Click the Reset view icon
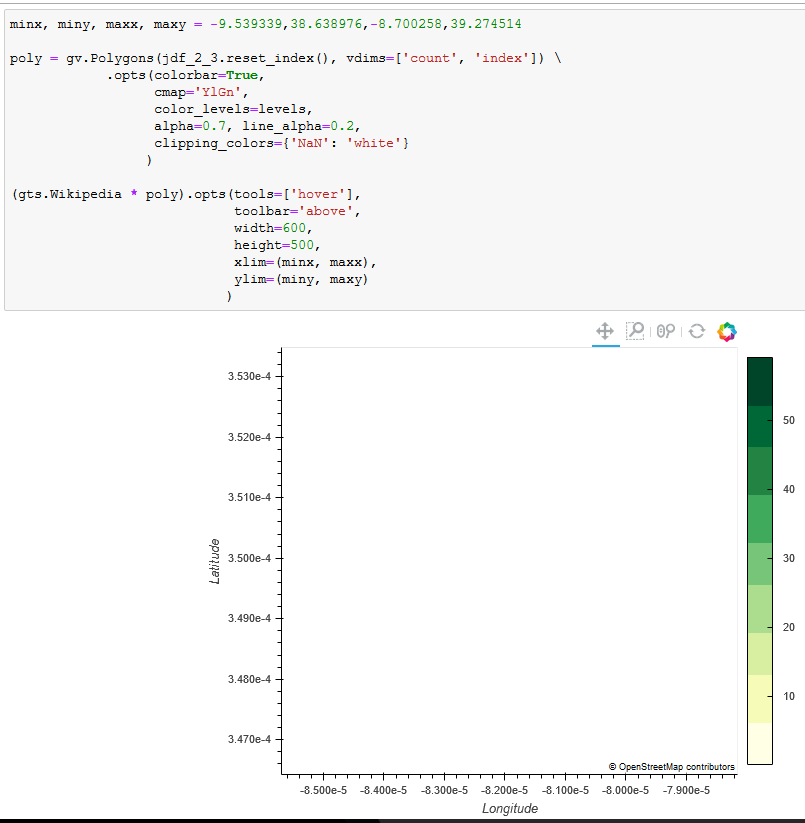The image size is (805, 823). (696, 331)
